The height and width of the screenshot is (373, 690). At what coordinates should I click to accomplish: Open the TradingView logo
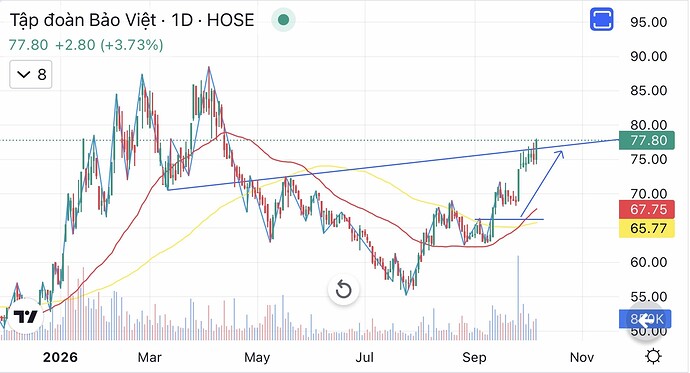tap(26, 316)
